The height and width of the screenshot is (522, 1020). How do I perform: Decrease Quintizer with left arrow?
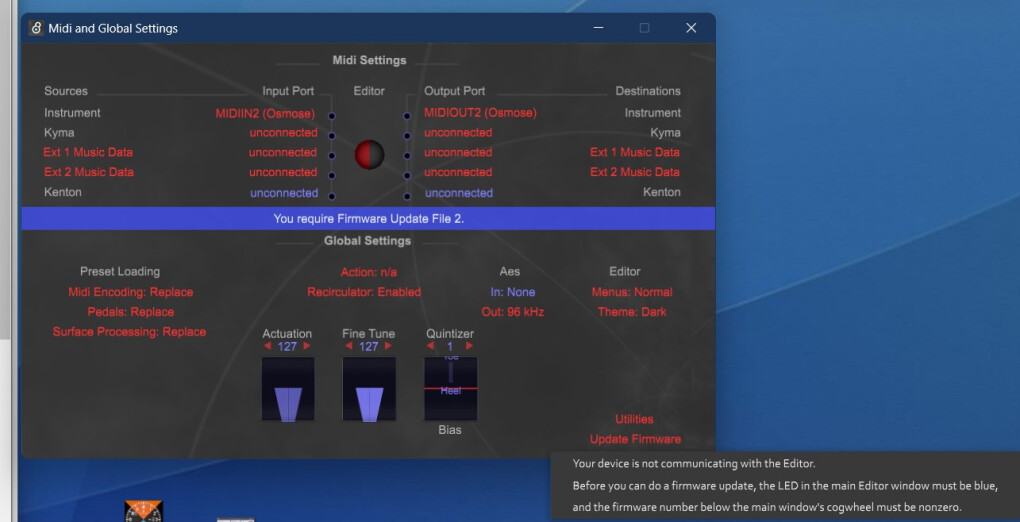[x=431, y=346]
